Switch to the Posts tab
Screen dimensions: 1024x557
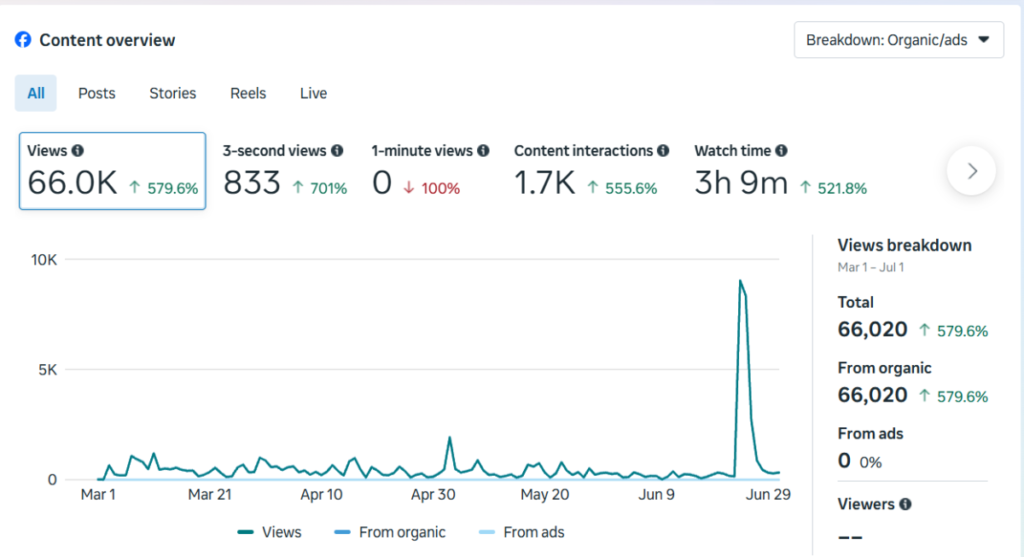[97, 93]
